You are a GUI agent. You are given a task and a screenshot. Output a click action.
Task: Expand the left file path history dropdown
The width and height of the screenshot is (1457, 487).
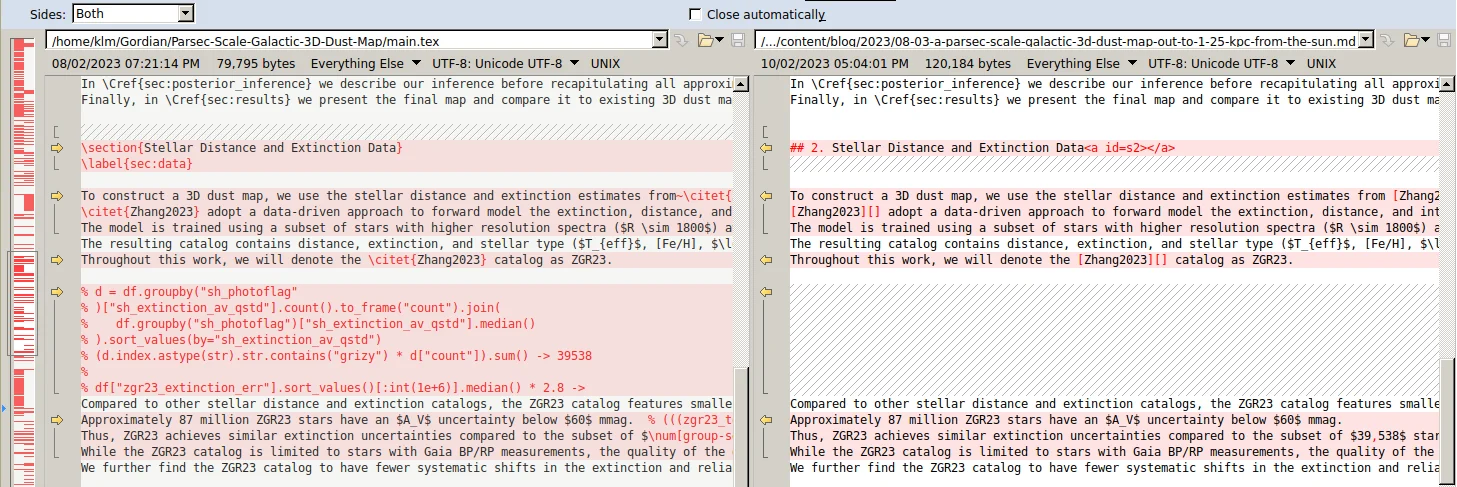[659, 41]
